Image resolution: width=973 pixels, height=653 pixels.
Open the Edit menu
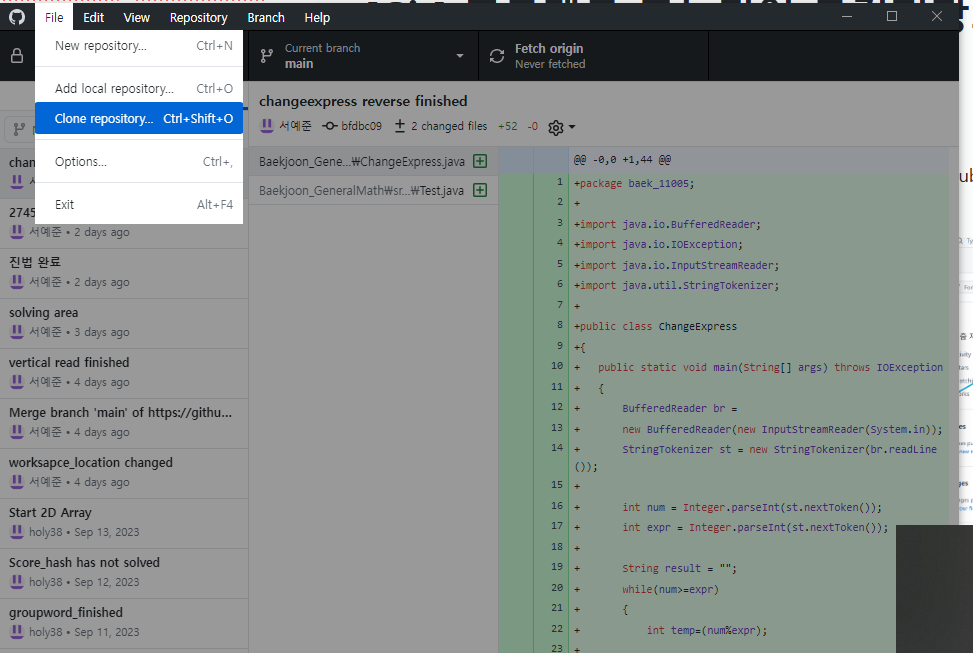click(x=93, y=17)
